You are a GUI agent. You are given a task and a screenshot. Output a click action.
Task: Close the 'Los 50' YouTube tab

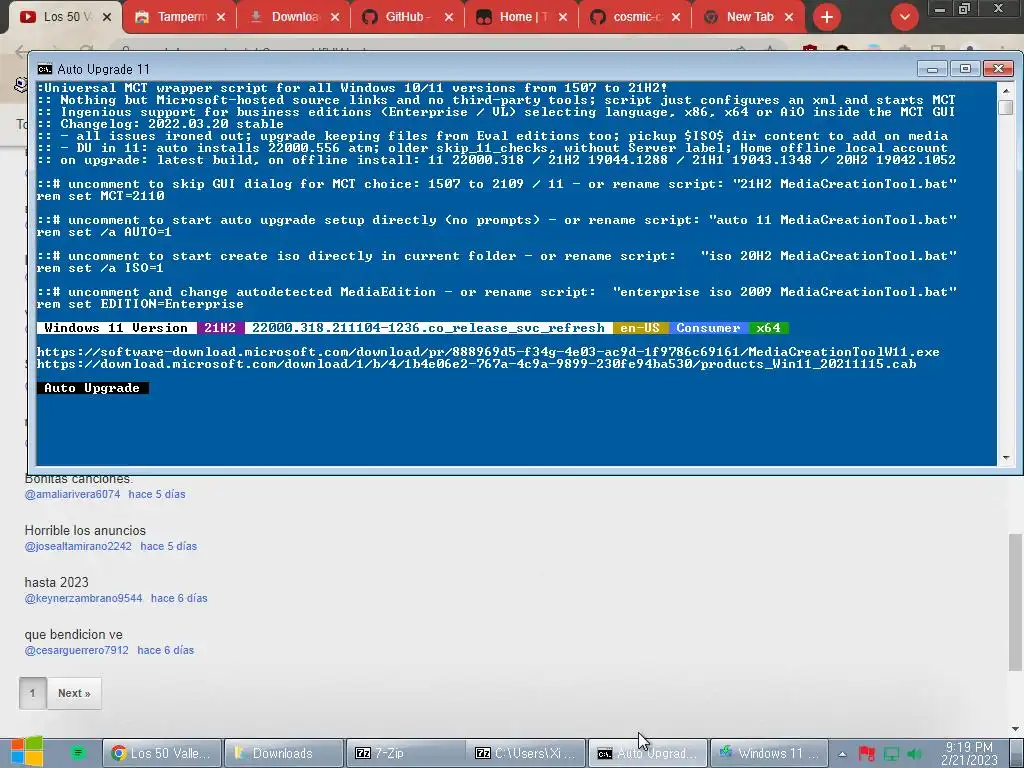point(108,17)
